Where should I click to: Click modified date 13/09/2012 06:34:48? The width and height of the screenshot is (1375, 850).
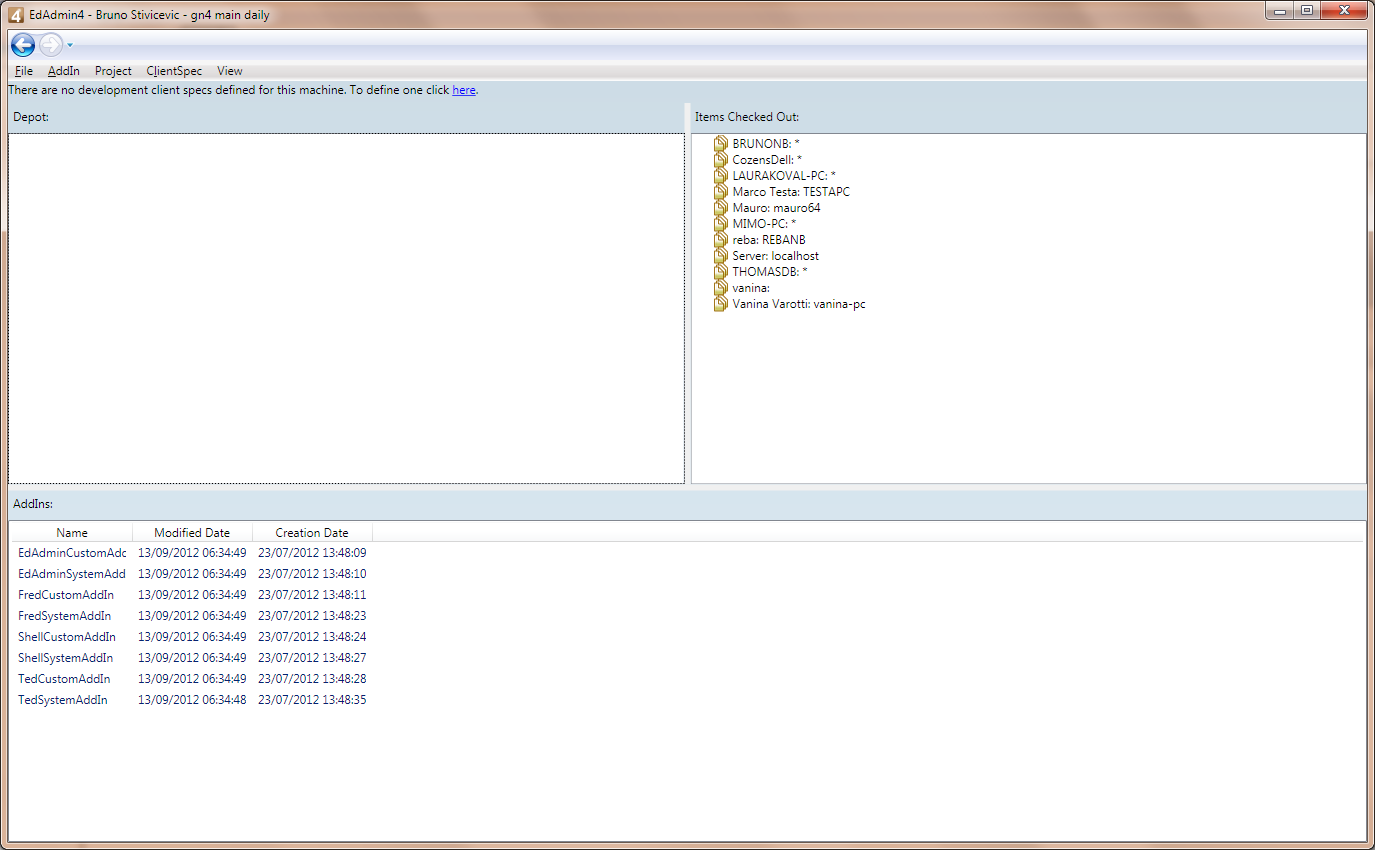click(192, 700)
